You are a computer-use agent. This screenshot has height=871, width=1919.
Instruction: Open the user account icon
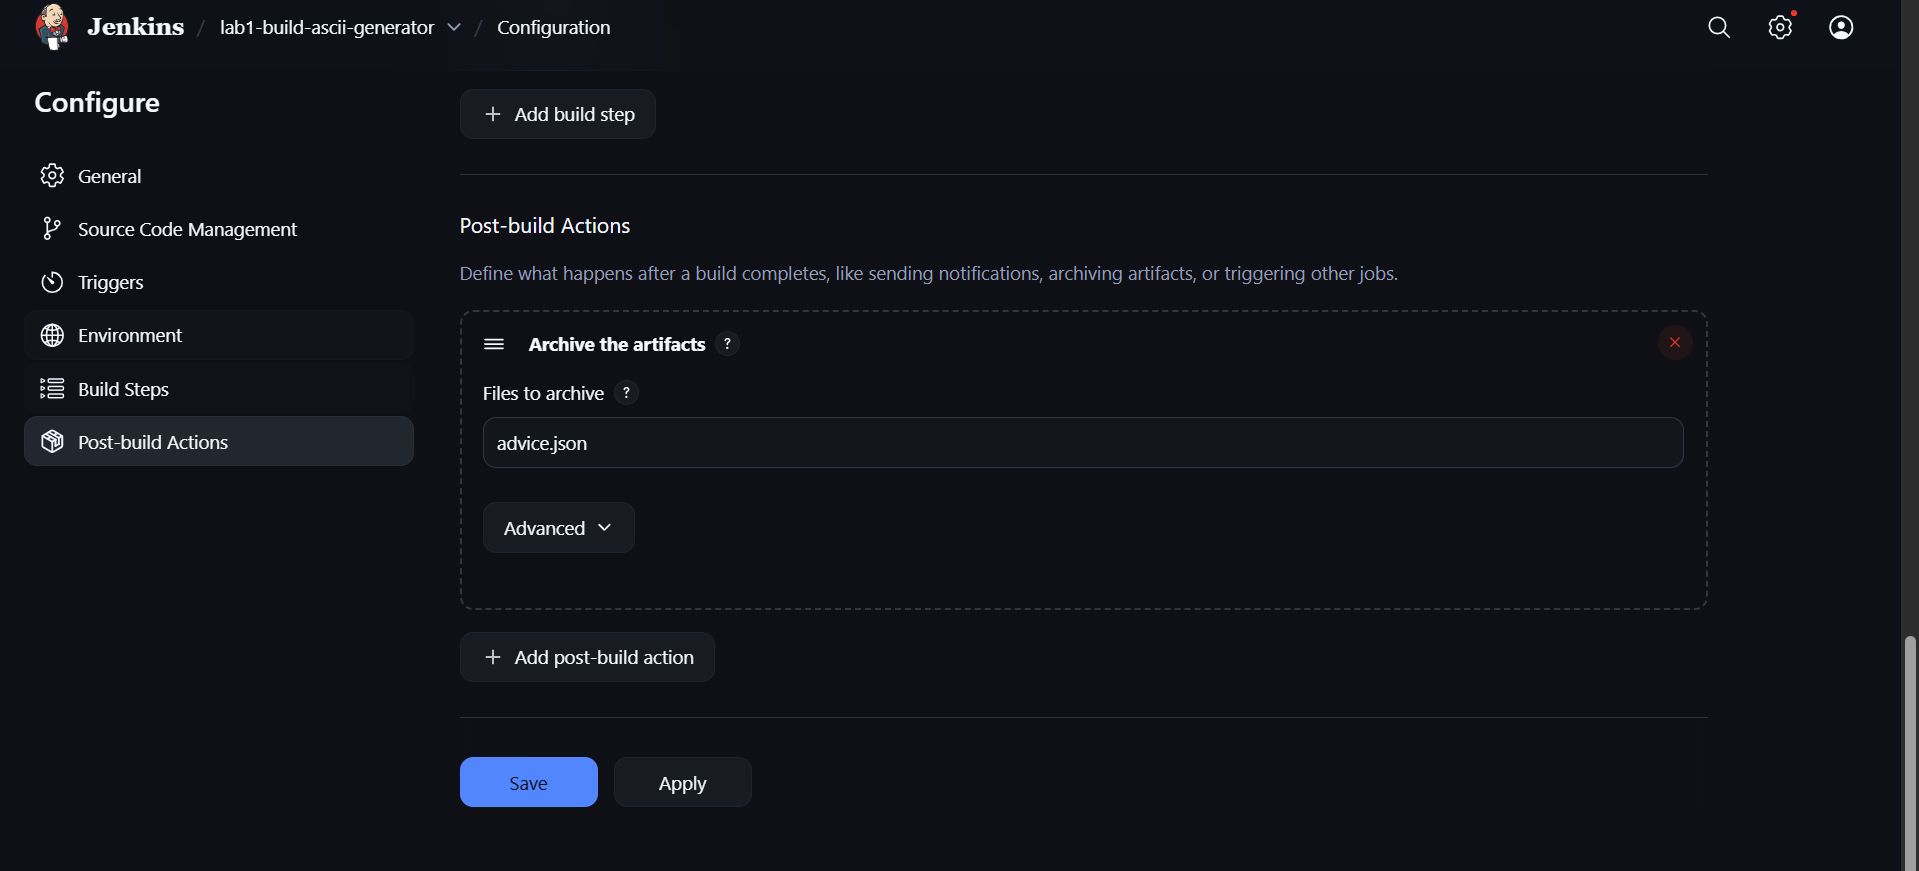click(1841, 28)
